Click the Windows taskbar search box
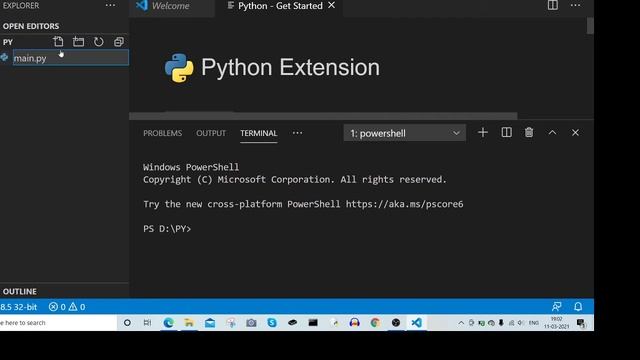The image size is (640, 360). [58, 323]
